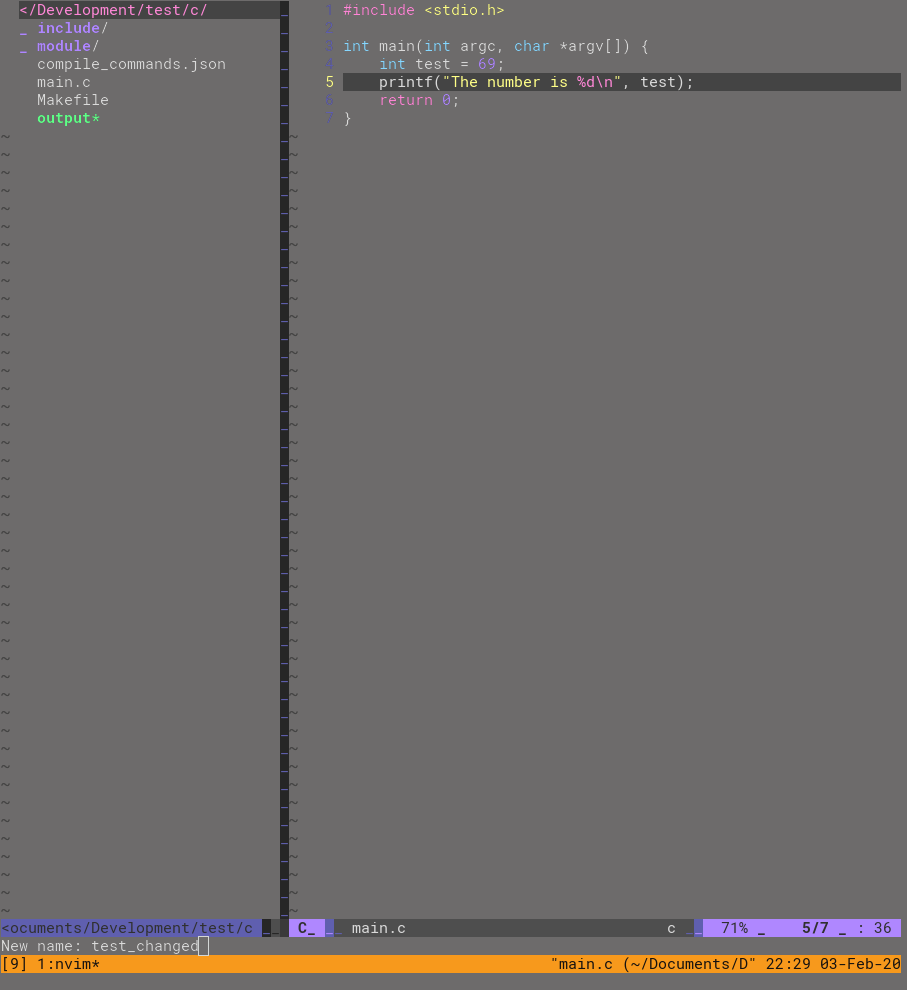
Task: Click the </Development/test/c/ root path header
Action: point(113,10)
